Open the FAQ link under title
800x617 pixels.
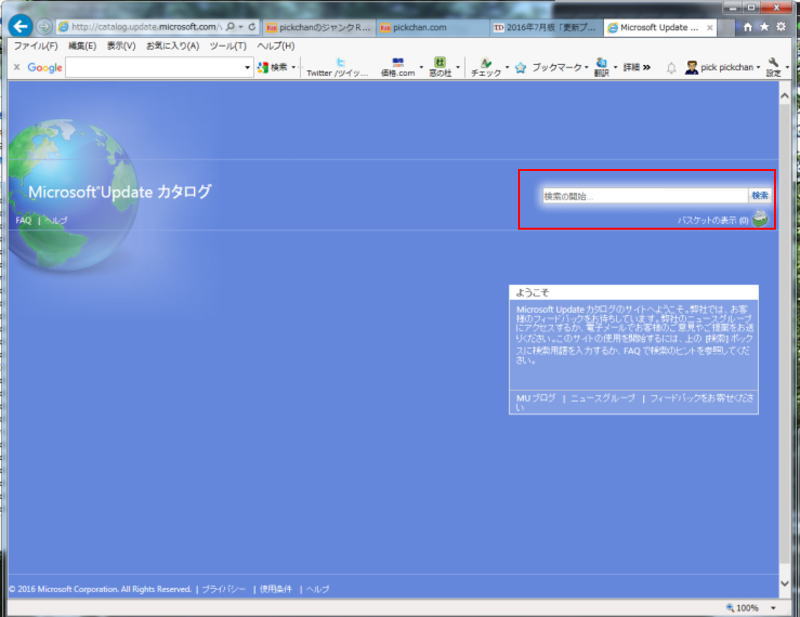click(23, 220)
